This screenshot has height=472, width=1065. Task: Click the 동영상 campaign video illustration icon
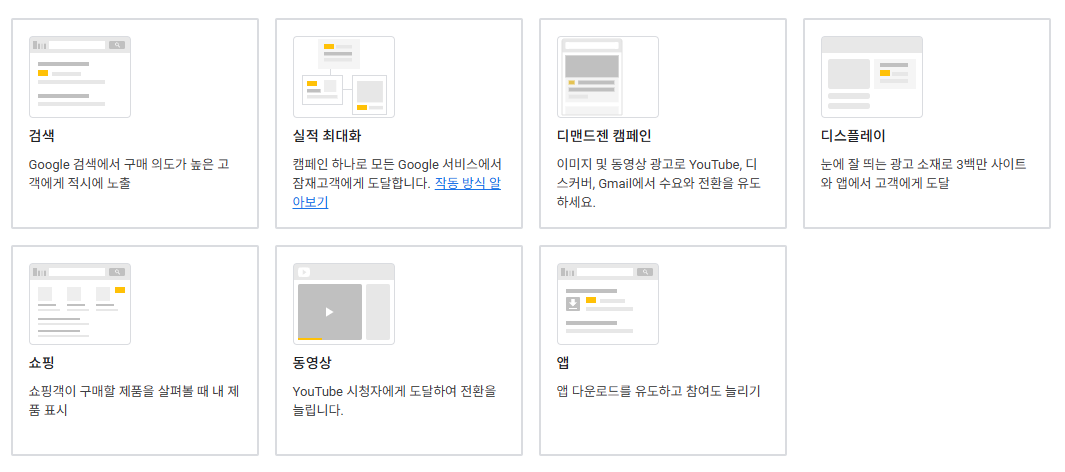(x=344, y=304)
